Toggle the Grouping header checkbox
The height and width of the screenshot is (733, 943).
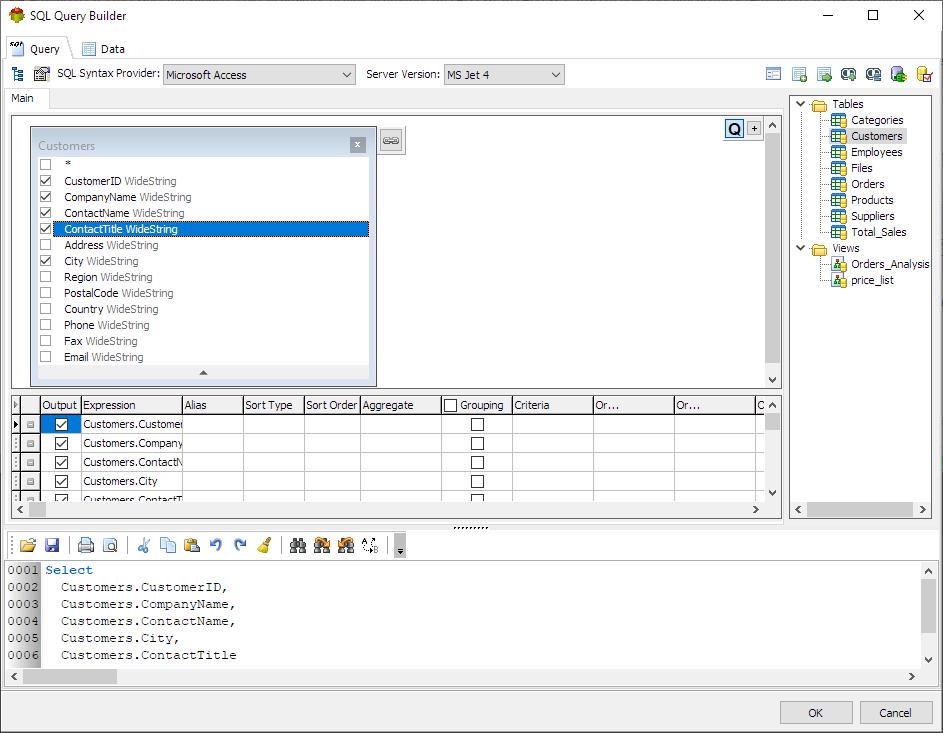point(450,405)
